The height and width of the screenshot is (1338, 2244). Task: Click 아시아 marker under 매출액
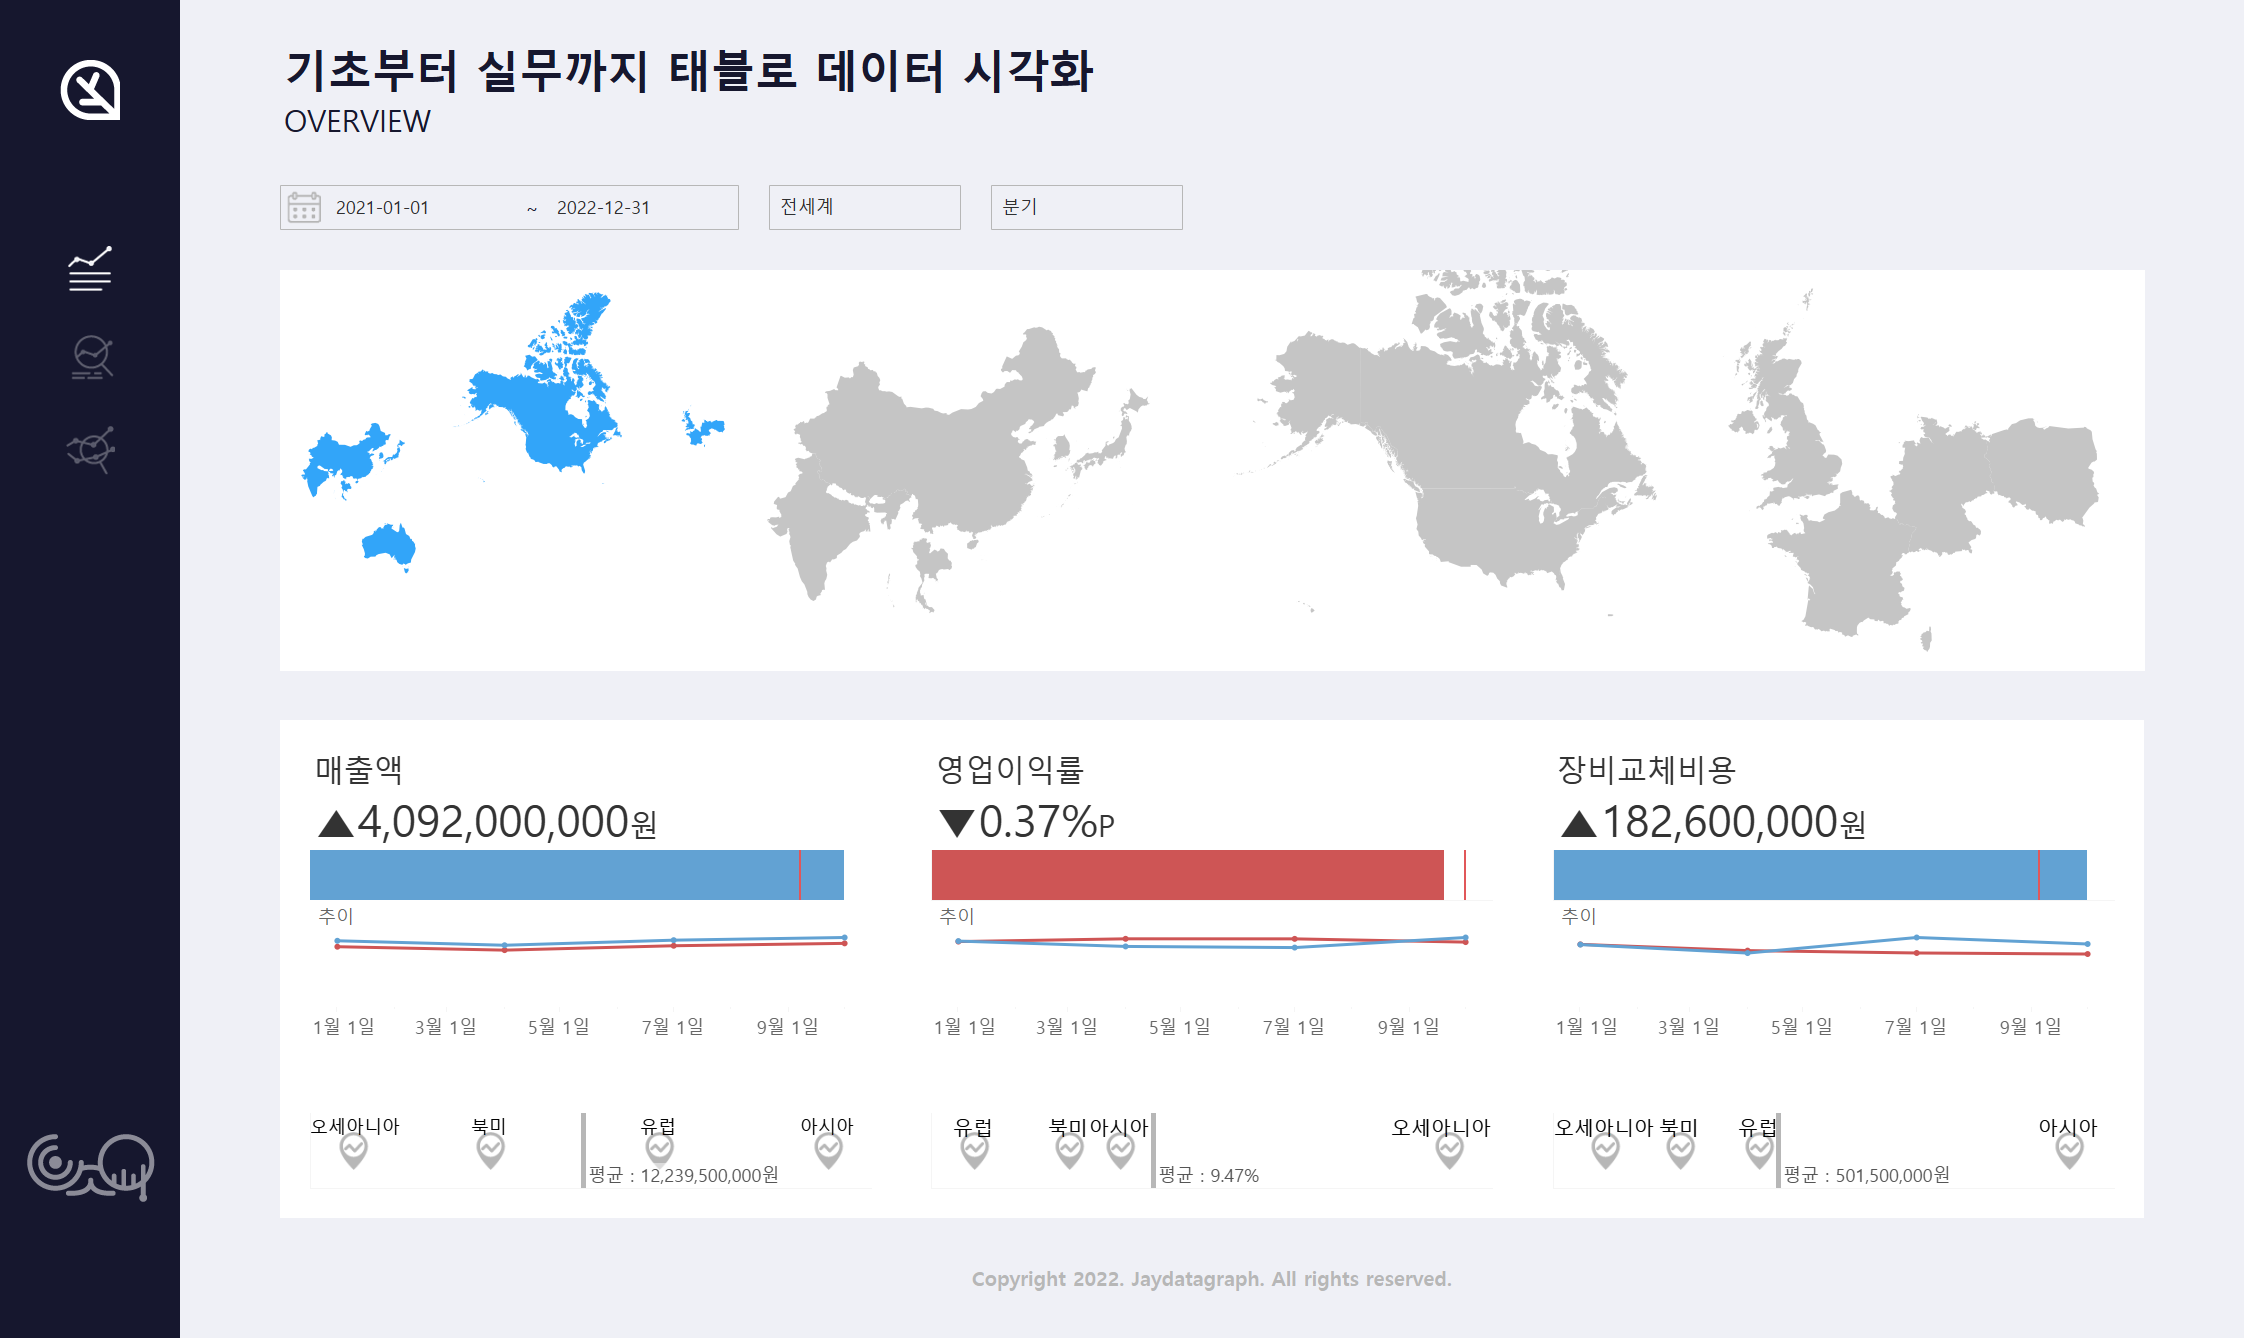[x=828, y=1152]
